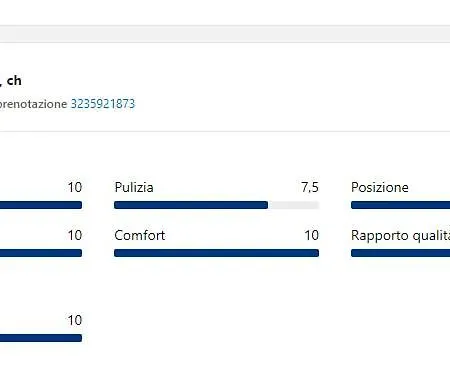Click the bold 'ch' country code text
This screenshot has width=450, height=373.
tap(14, 81)
